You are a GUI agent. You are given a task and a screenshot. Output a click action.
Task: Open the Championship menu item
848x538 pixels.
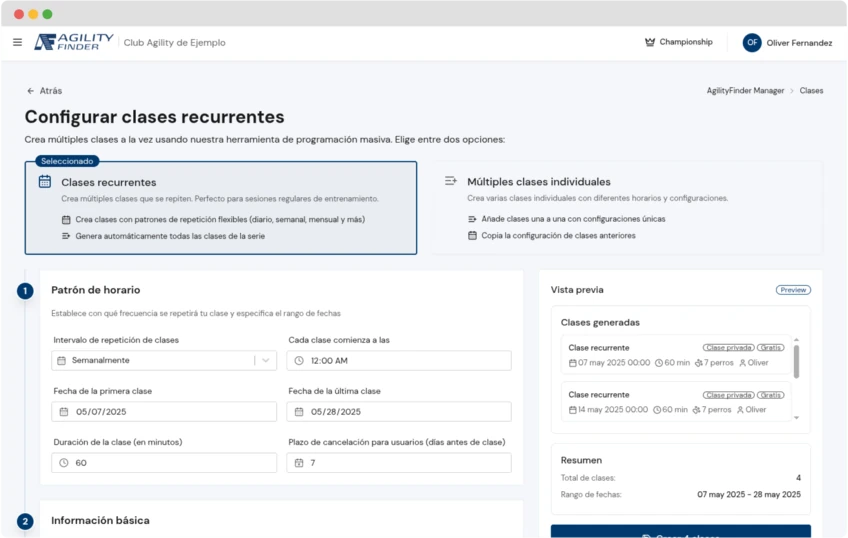[x=686, y=42]
